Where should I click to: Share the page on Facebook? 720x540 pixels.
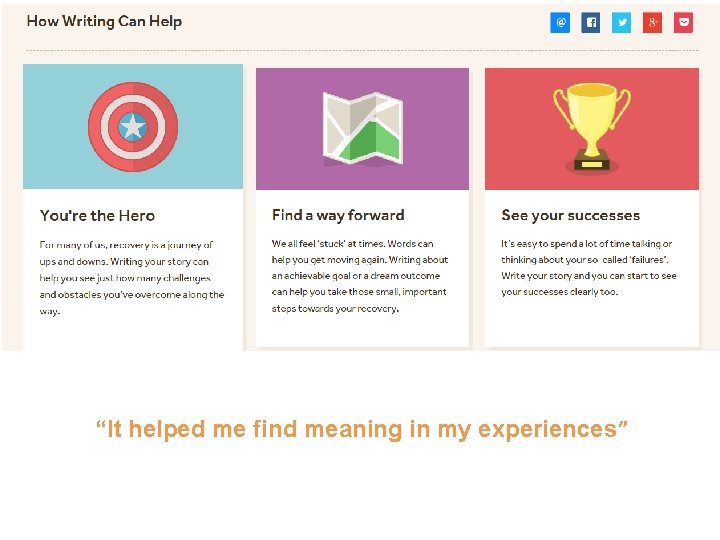pyautogui.click(x=591, y=22)
